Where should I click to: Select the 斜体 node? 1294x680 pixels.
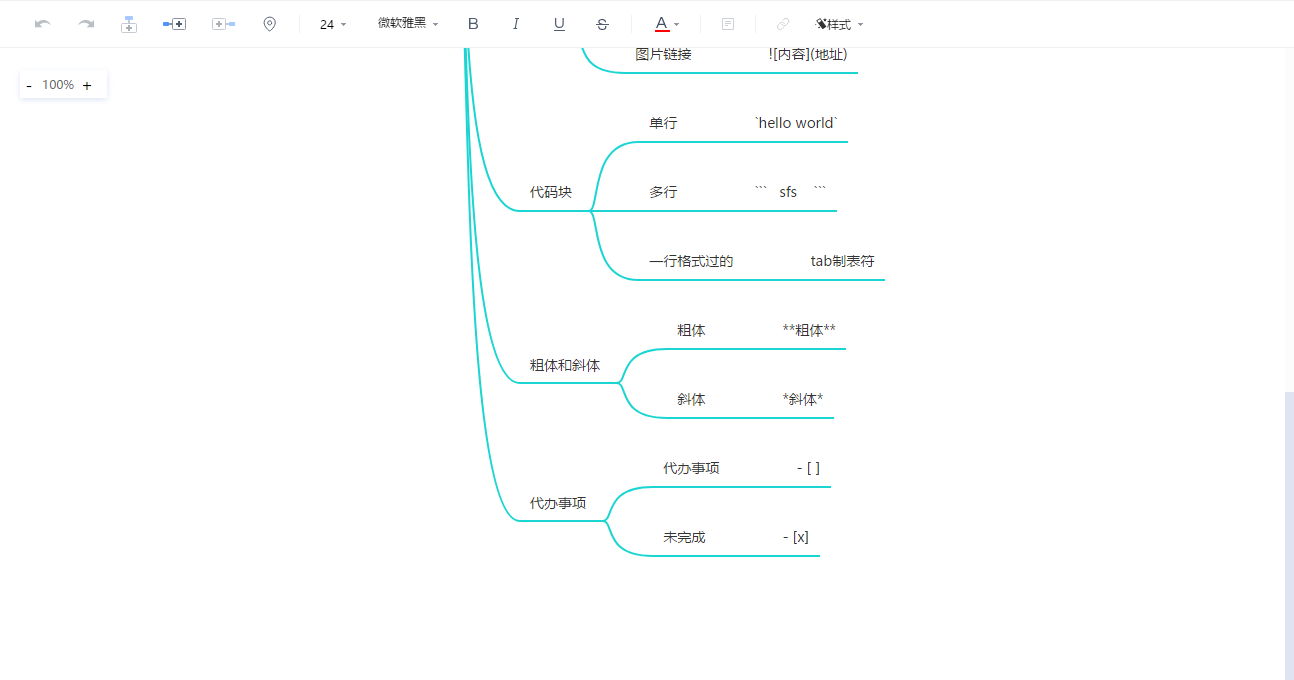691,399
